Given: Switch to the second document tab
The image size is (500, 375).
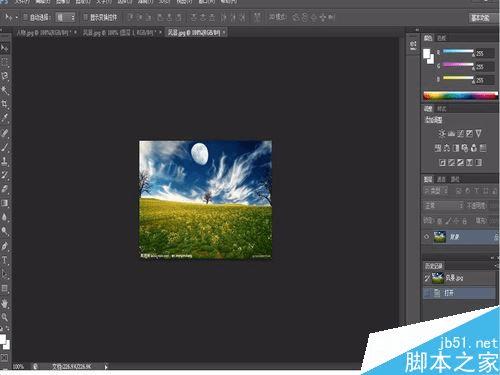Looking at the screenshot, I should [x=121, y=33].
